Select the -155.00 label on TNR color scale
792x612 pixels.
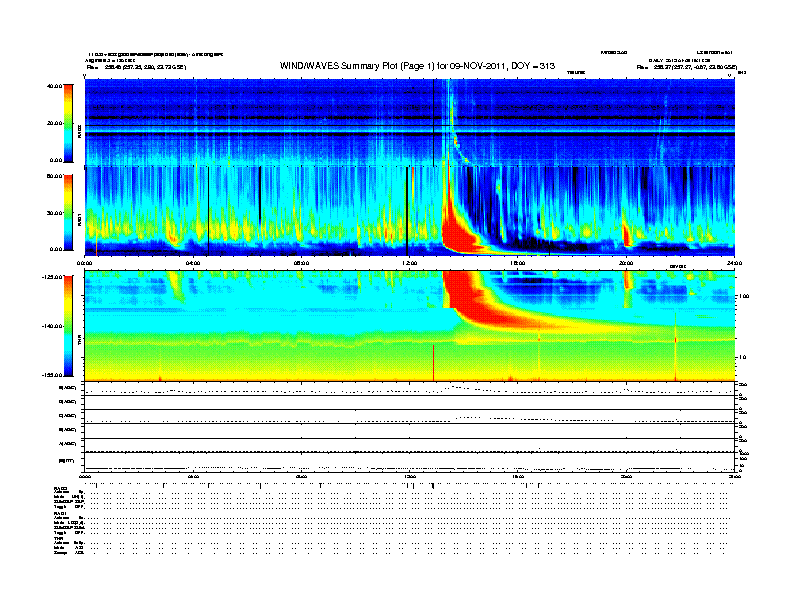pyautogui.click(x=53, y=375)
